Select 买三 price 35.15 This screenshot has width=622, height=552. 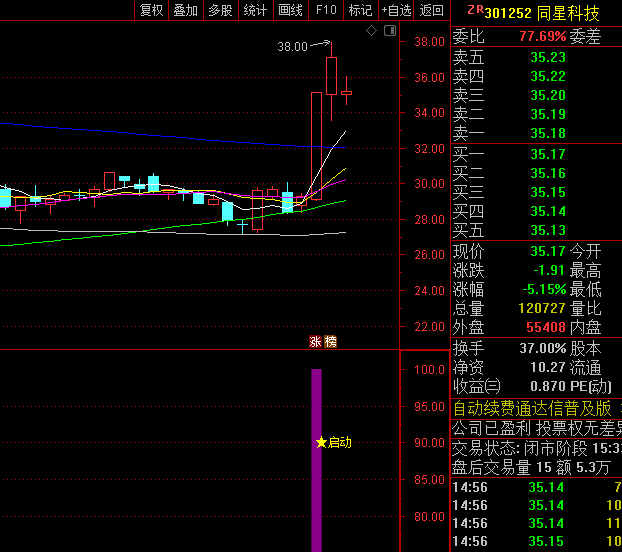point(548,192)
